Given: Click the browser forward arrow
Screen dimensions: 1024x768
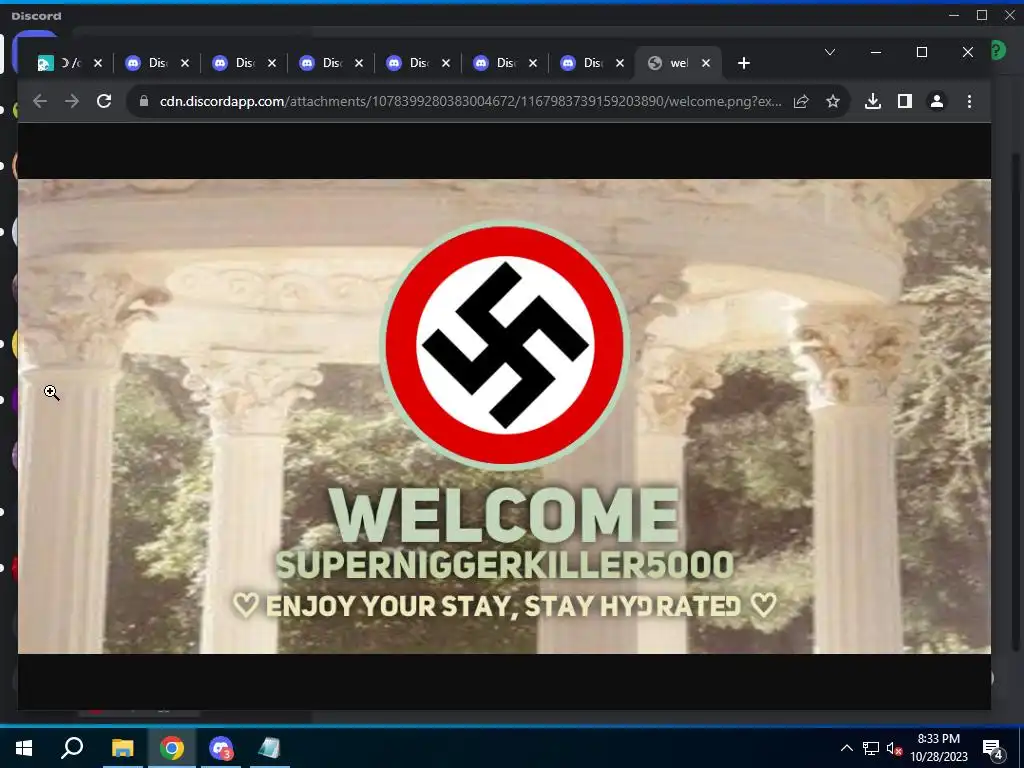Looking at the screenshot, I should (72, 101).
